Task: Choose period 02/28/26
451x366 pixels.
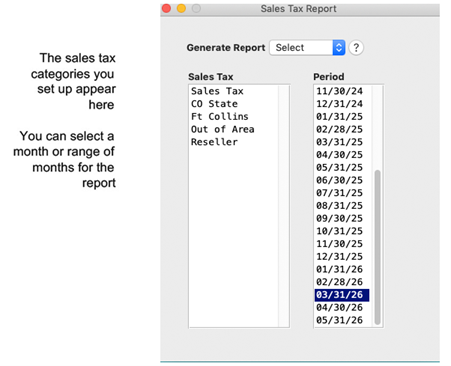Action: (339, 282)
